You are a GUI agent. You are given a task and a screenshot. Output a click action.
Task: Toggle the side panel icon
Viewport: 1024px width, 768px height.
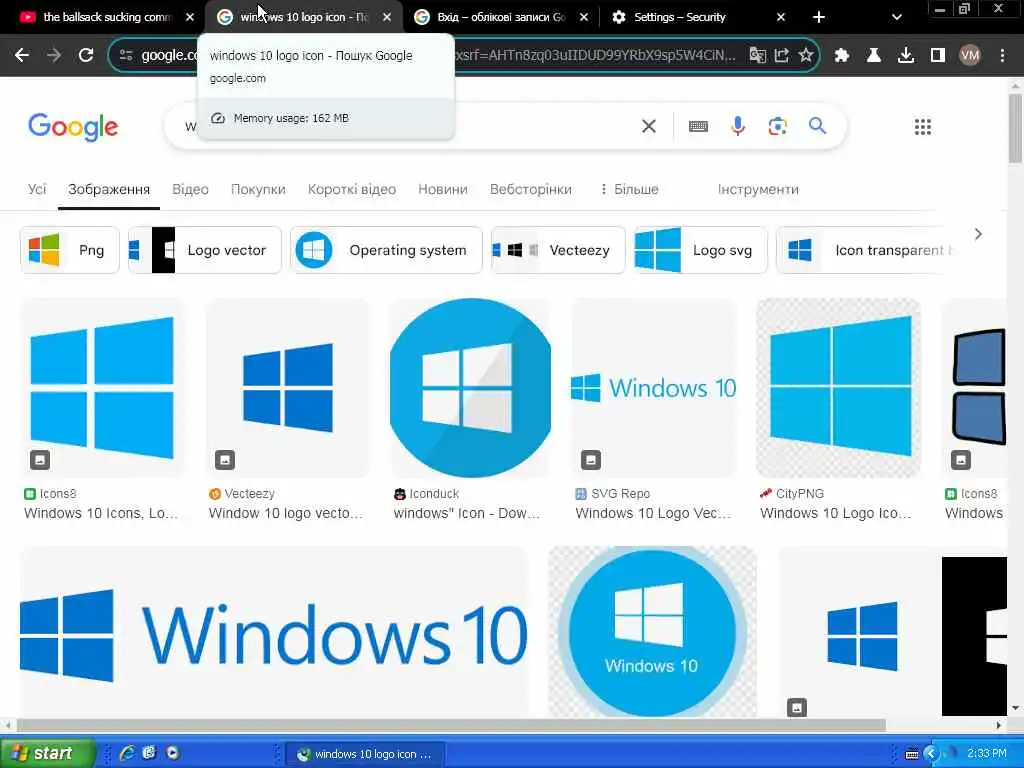pyautogui.click(x=938, y=56)
